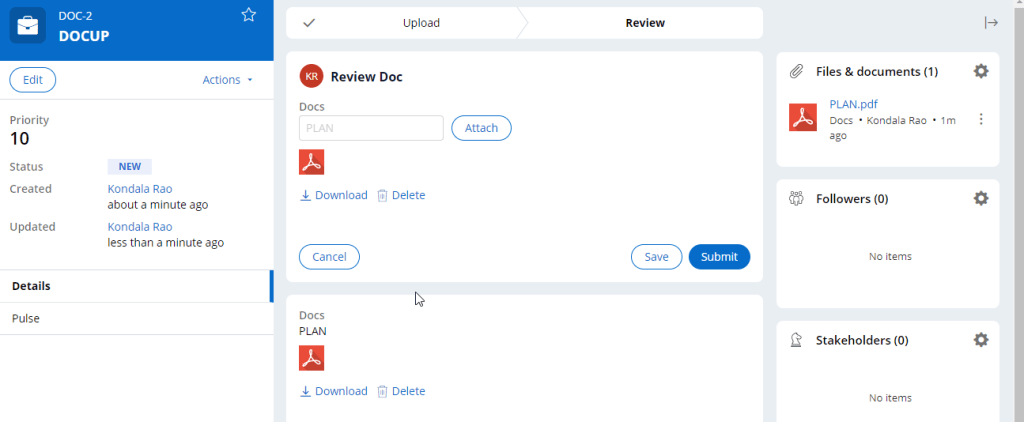Click the Docs PLAN input field
Viewport: 1024px width, 422px height.
(x=371, y=128)
